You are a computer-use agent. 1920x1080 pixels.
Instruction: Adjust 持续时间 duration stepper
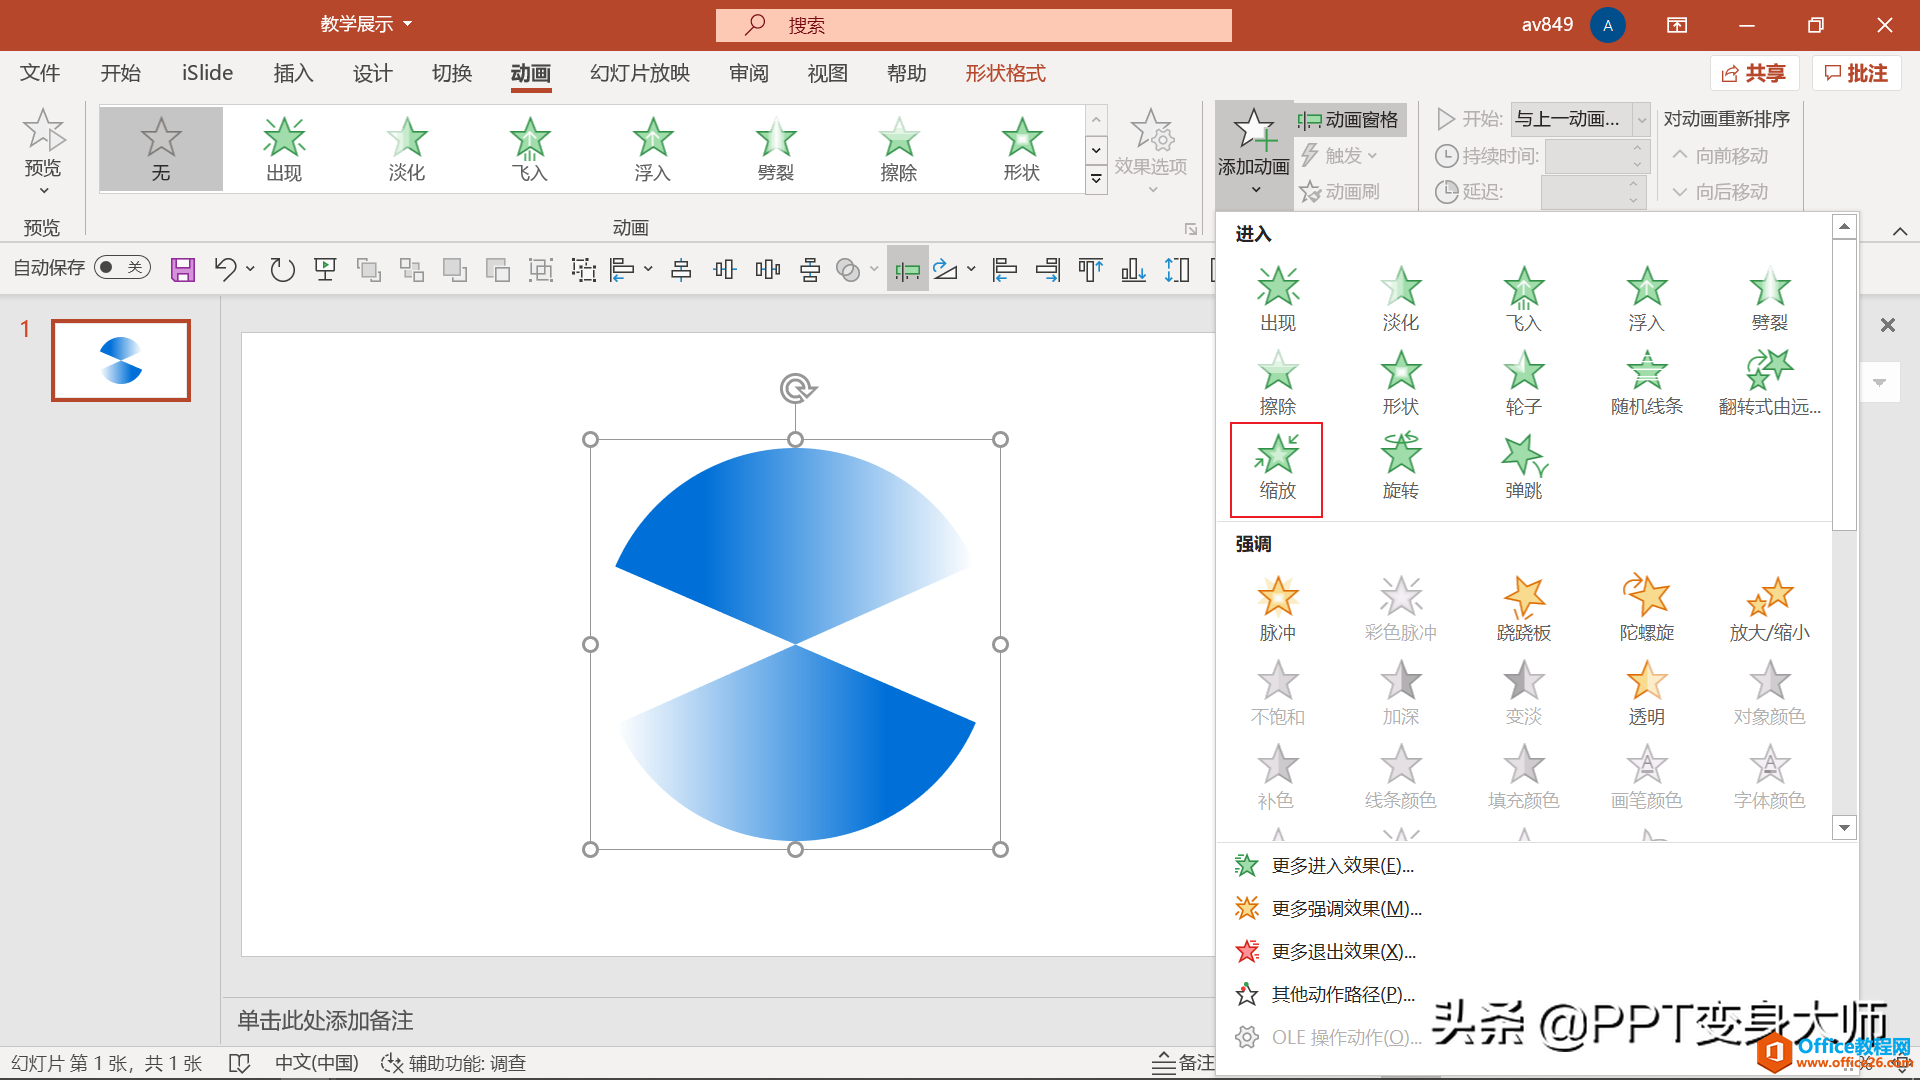point(1635,154)
